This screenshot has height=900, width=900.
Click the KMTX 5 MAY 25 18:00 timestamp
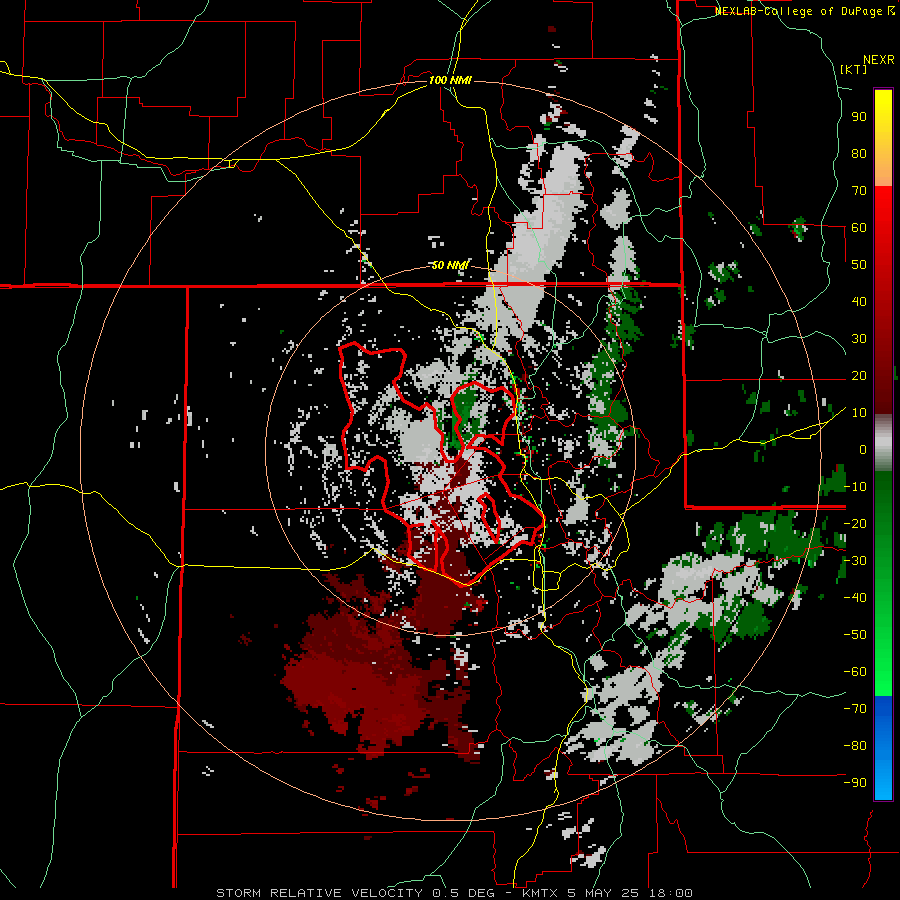pyautogui.click(x=607, y=893)
